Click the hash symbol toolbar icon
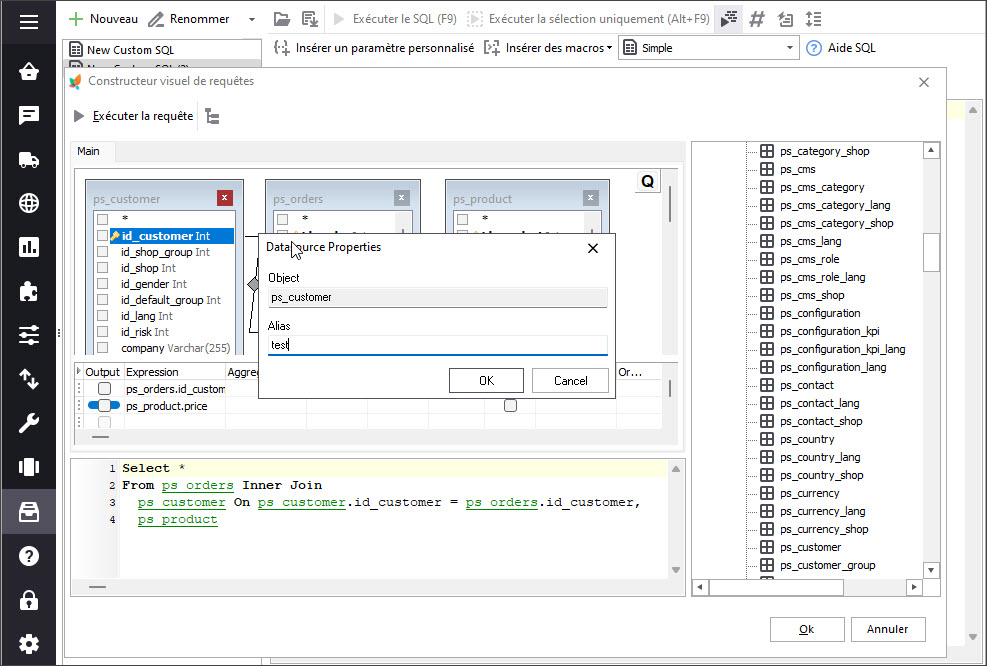Screen dimensions: 987x666 click(x=757, y=19)
